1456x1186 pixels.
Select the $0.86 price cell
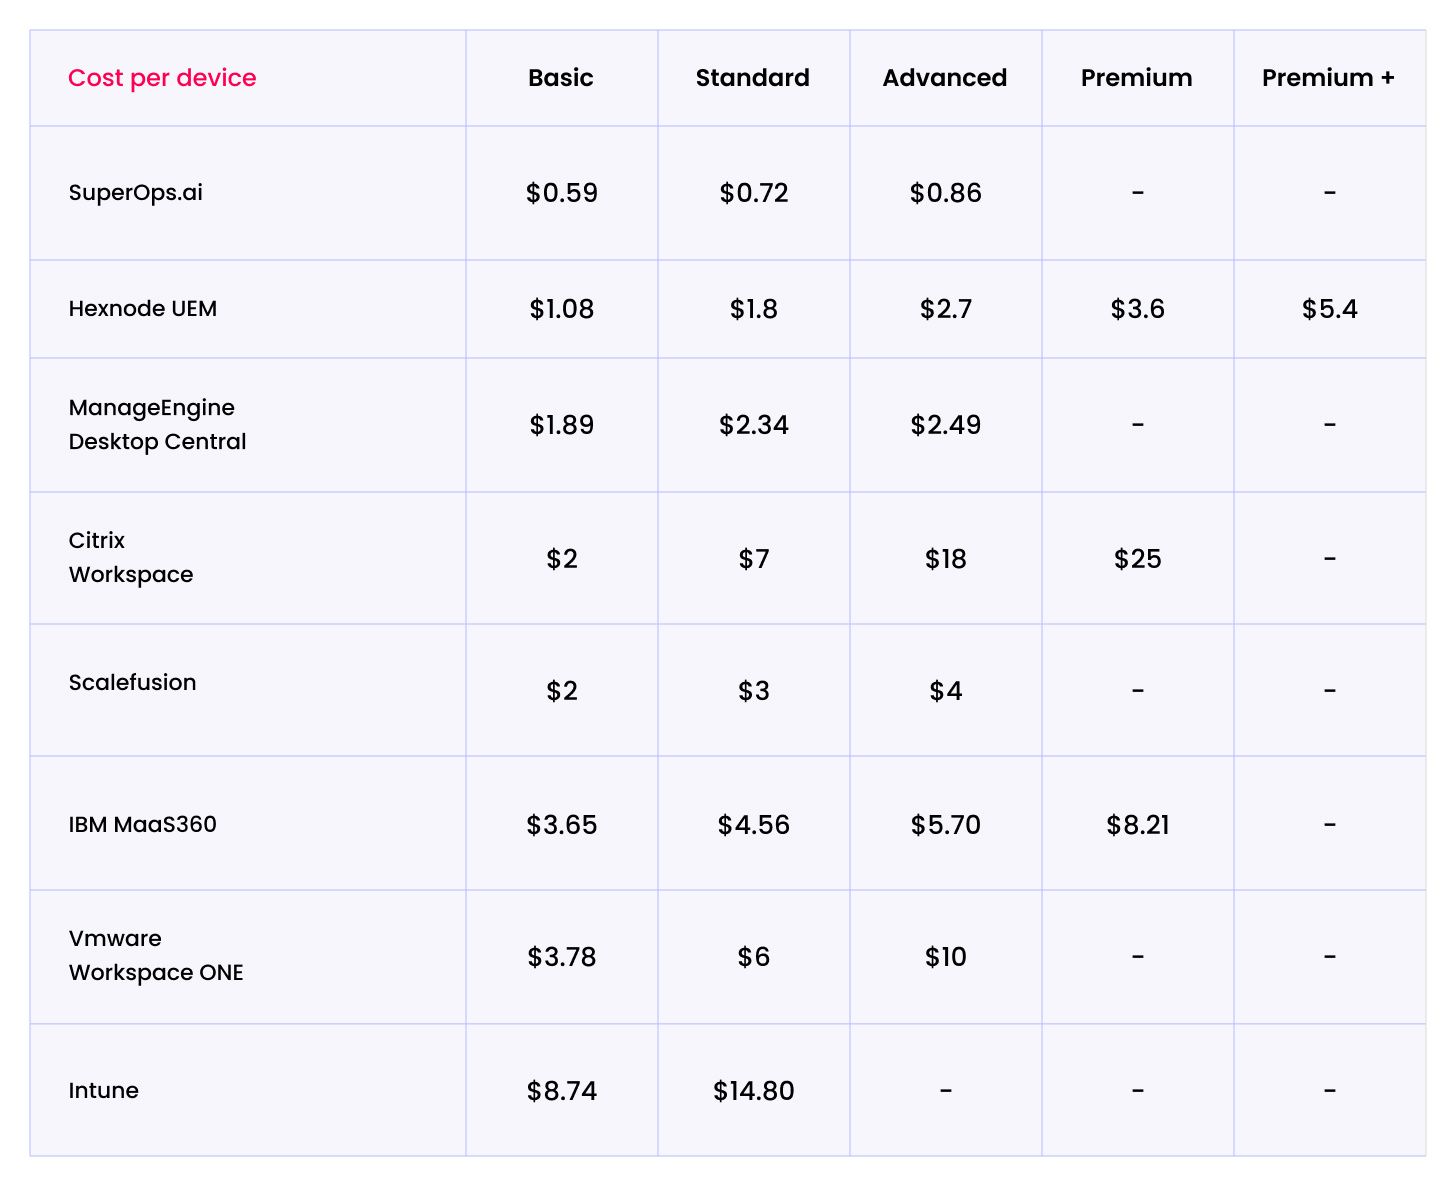pos(946,192)
